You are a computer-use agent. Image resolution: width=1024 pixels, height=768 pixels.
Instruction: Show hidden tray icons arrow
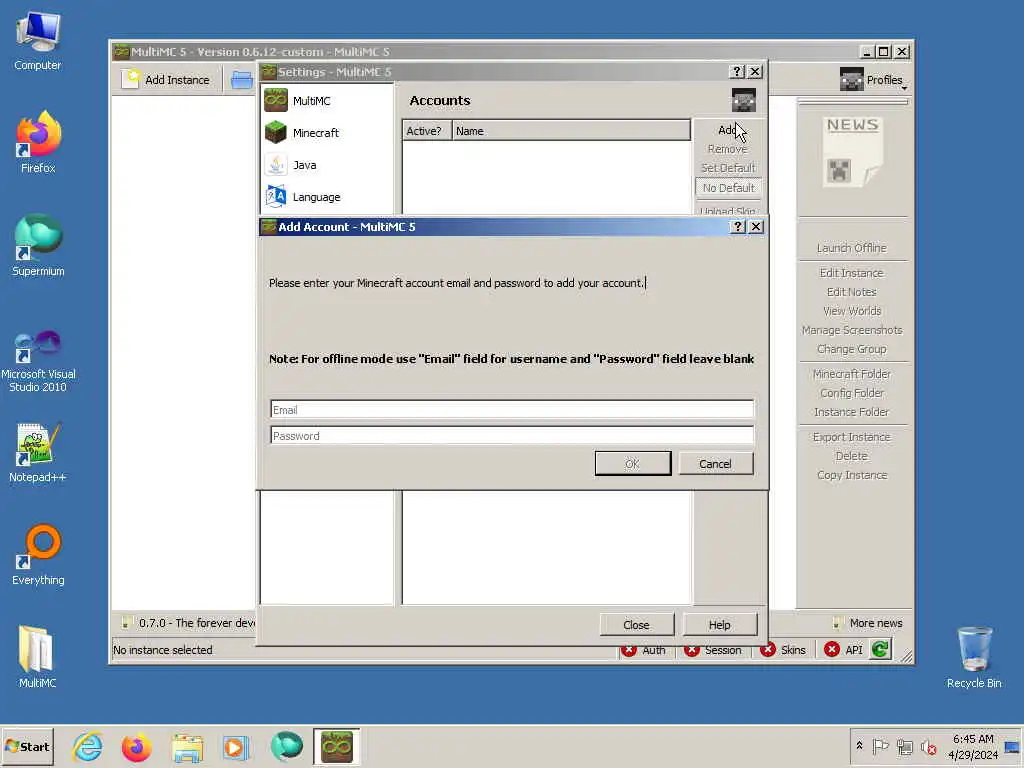click(859, 746)
